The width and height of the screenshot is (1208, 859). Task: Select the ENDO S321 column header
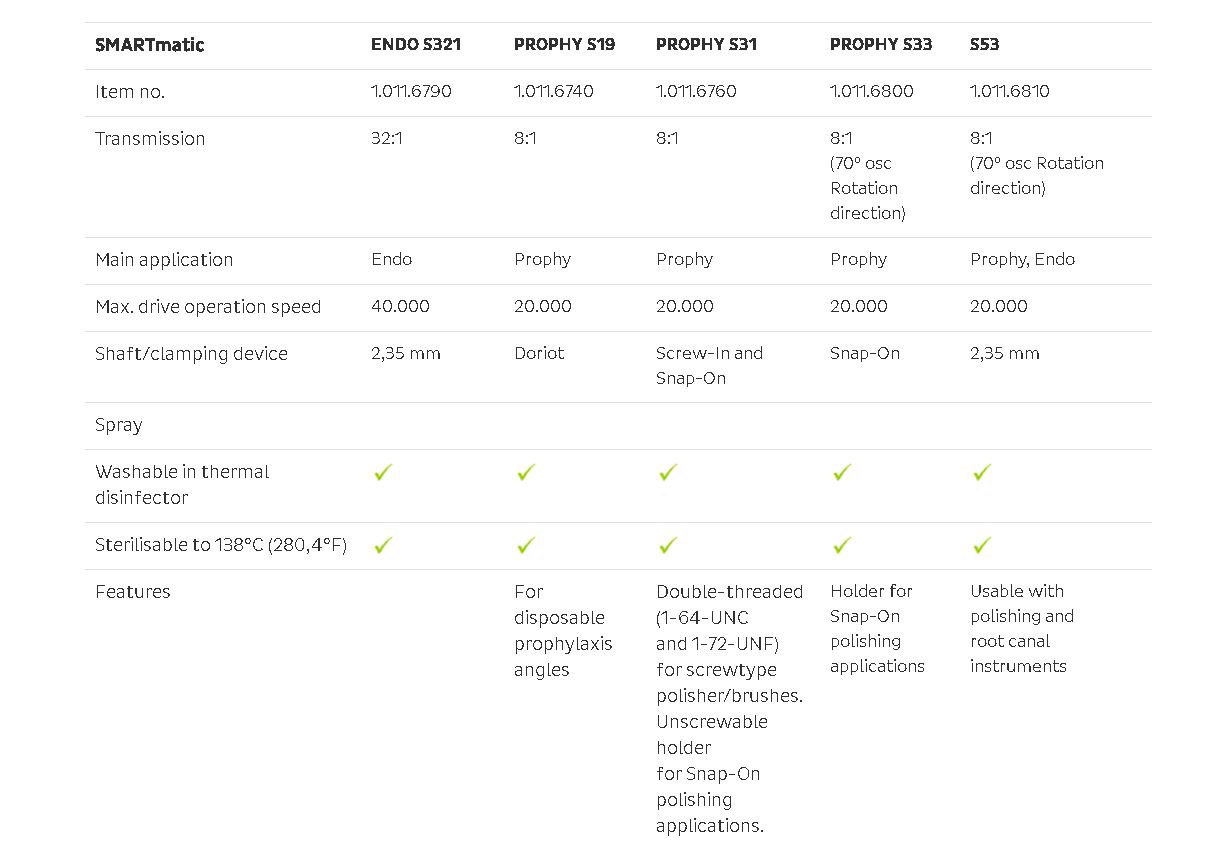(416, 45)
